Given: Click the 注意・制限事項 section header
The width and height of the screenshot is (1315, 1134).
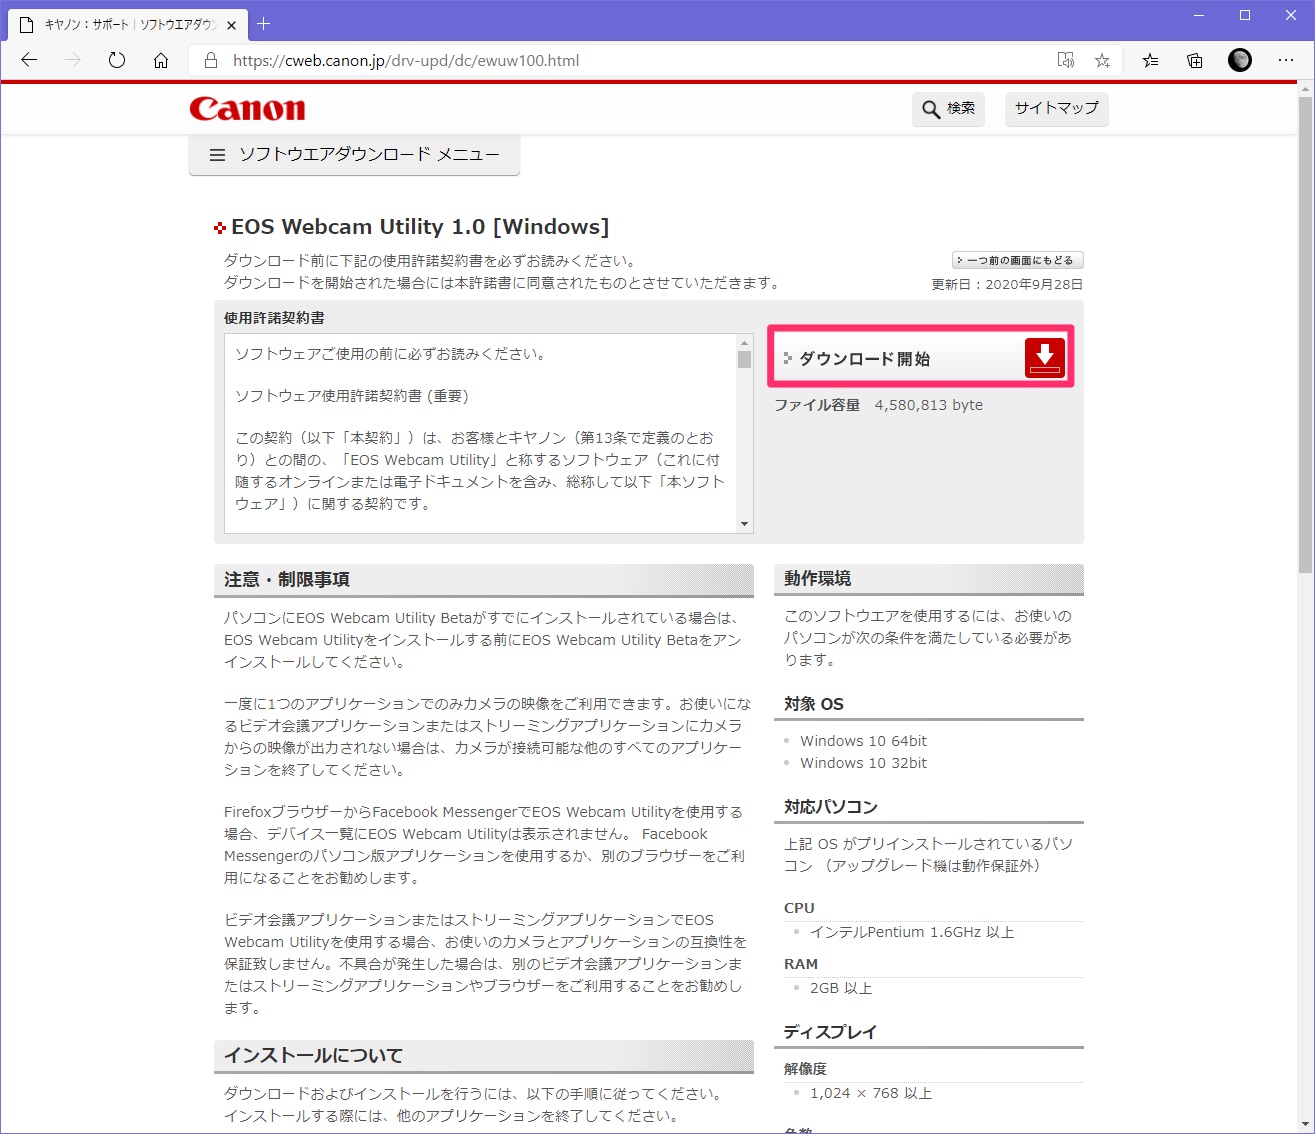Looking at the screenshot, I should (484, 580).
